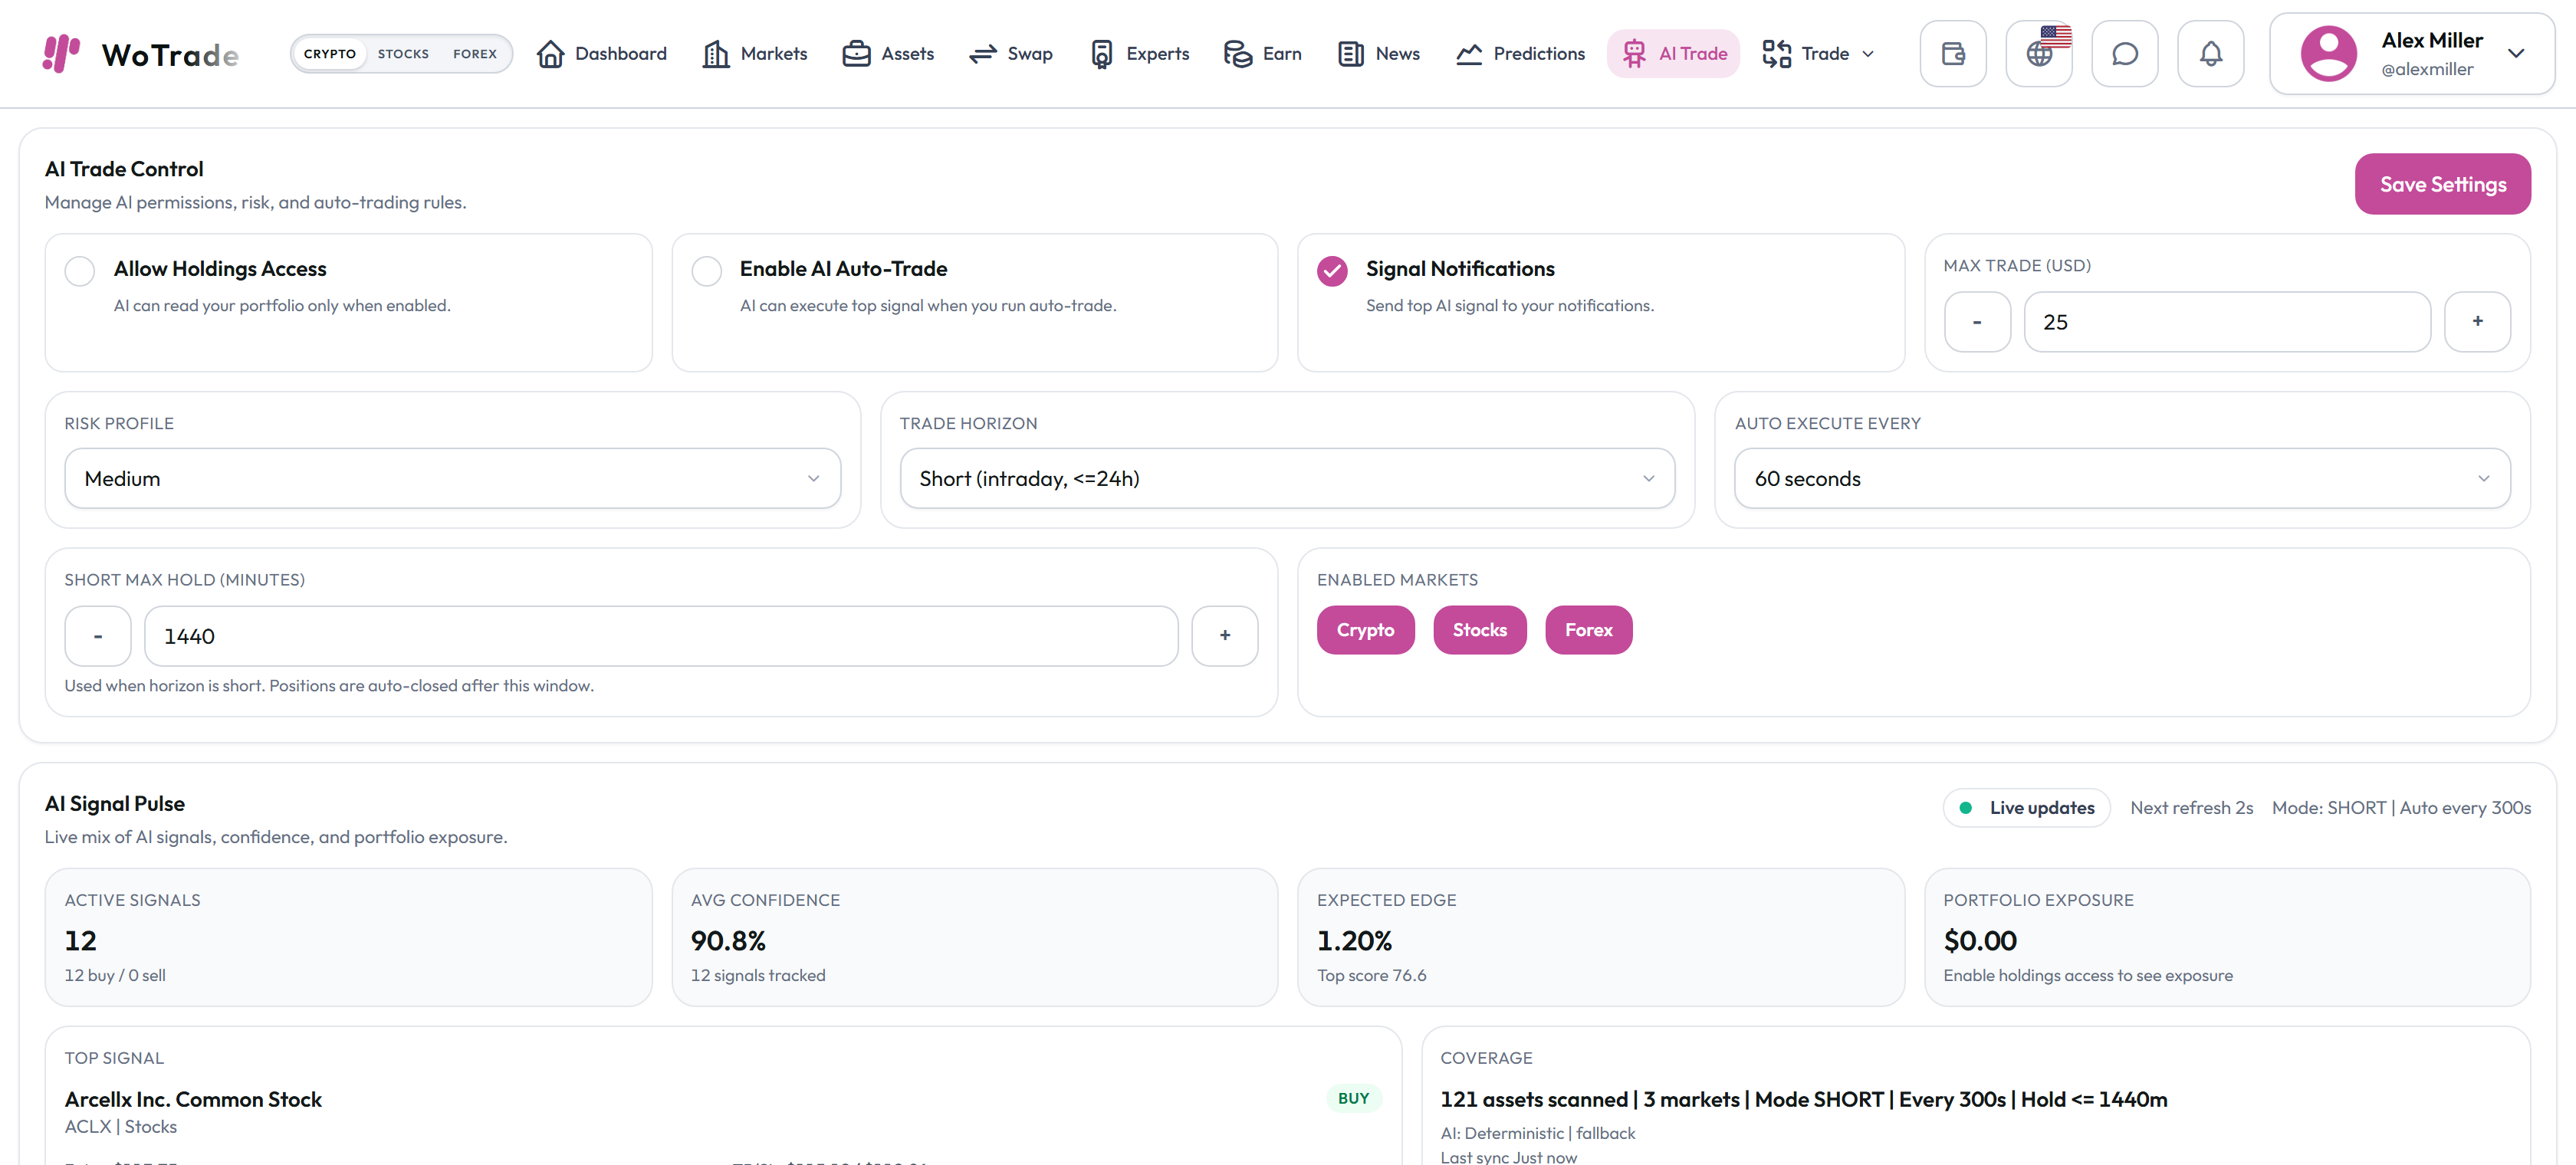Click the Assets briefcase icon

856,54
